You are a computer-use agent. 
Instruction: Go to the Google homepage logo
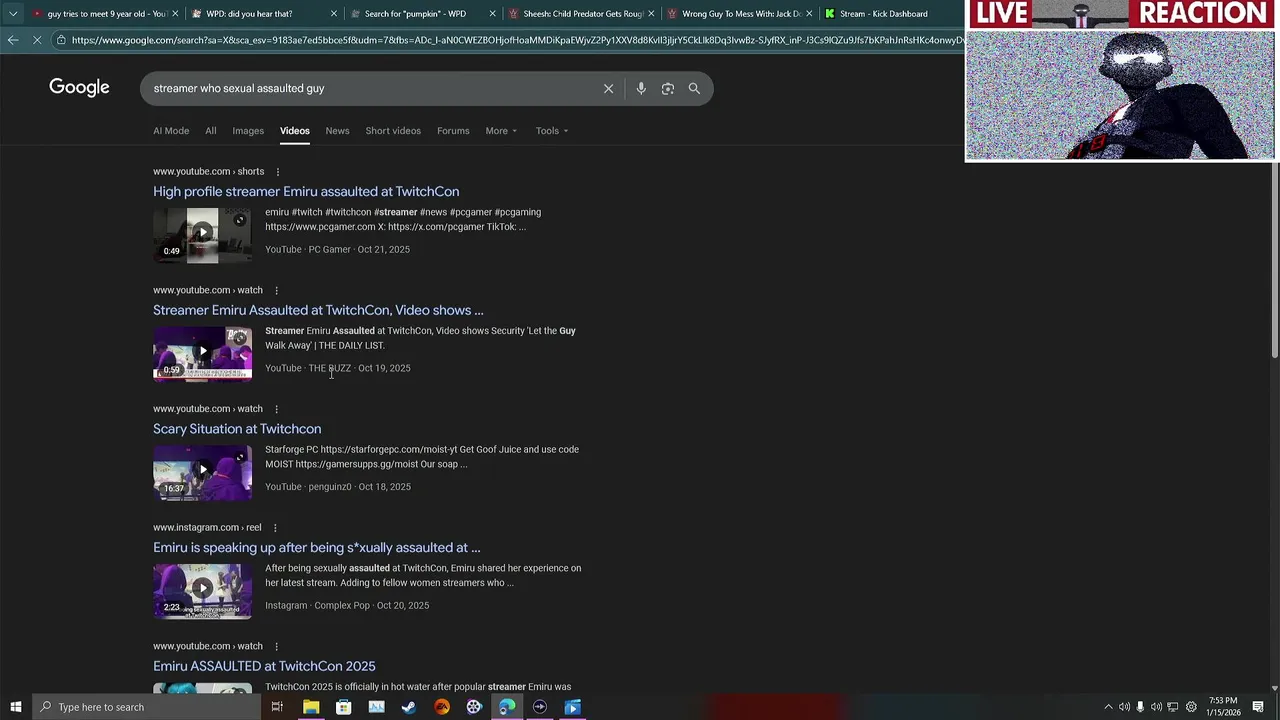[79, 88]
